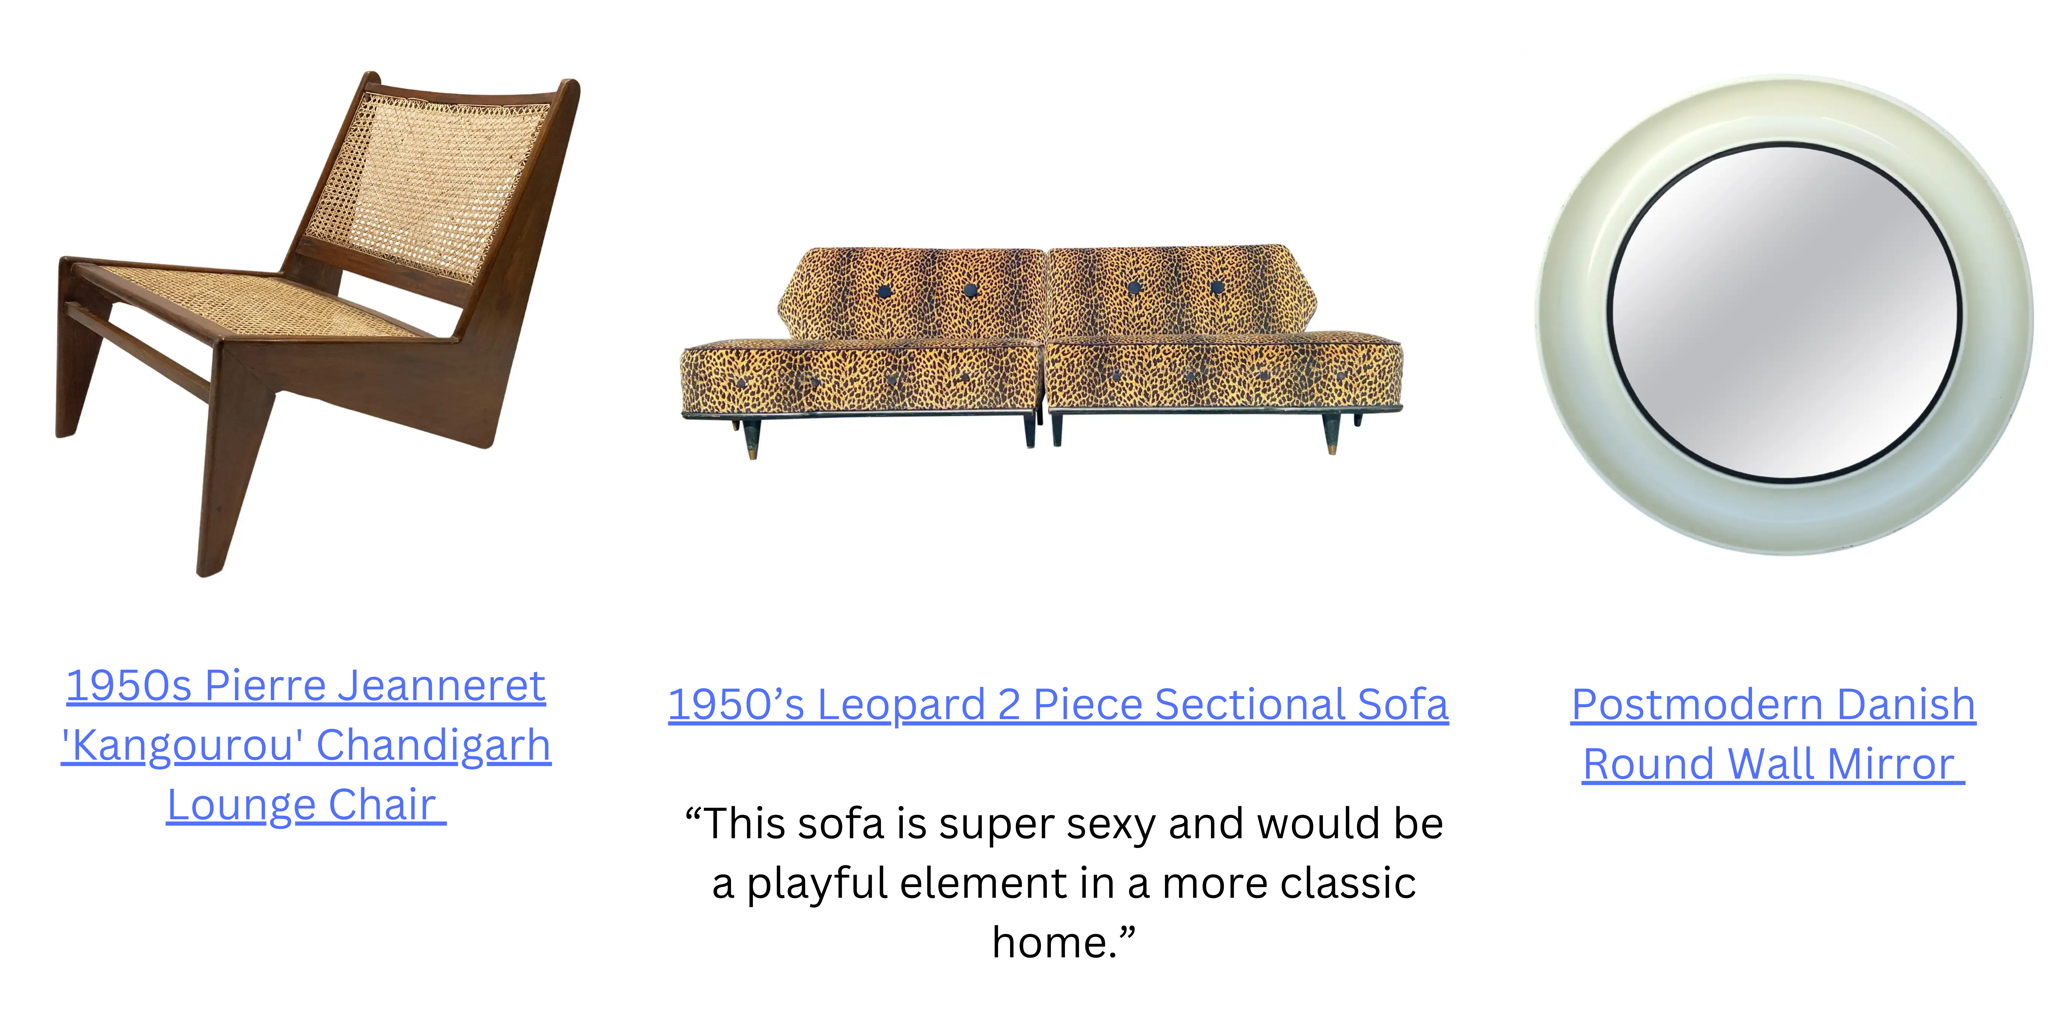Open the 1950s Pierre Jeanneret Kangourou chair link
This screenshot has height=1024, width=2048.
click(x=306, y=745)
